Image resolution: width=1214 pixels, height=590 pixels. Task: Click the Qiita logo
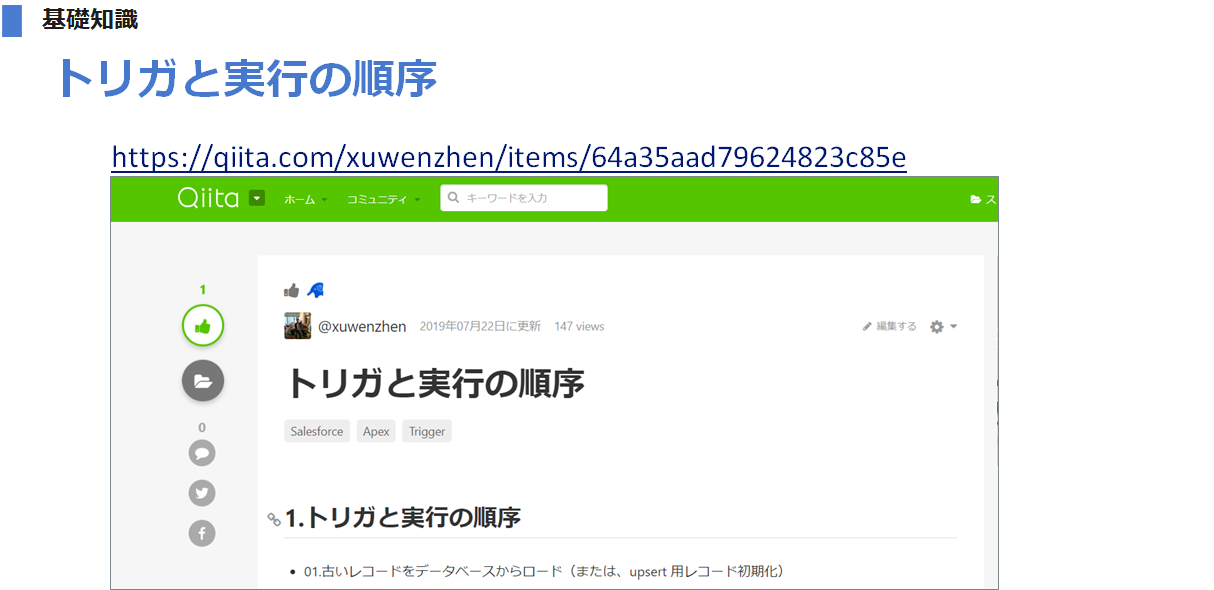208,198
